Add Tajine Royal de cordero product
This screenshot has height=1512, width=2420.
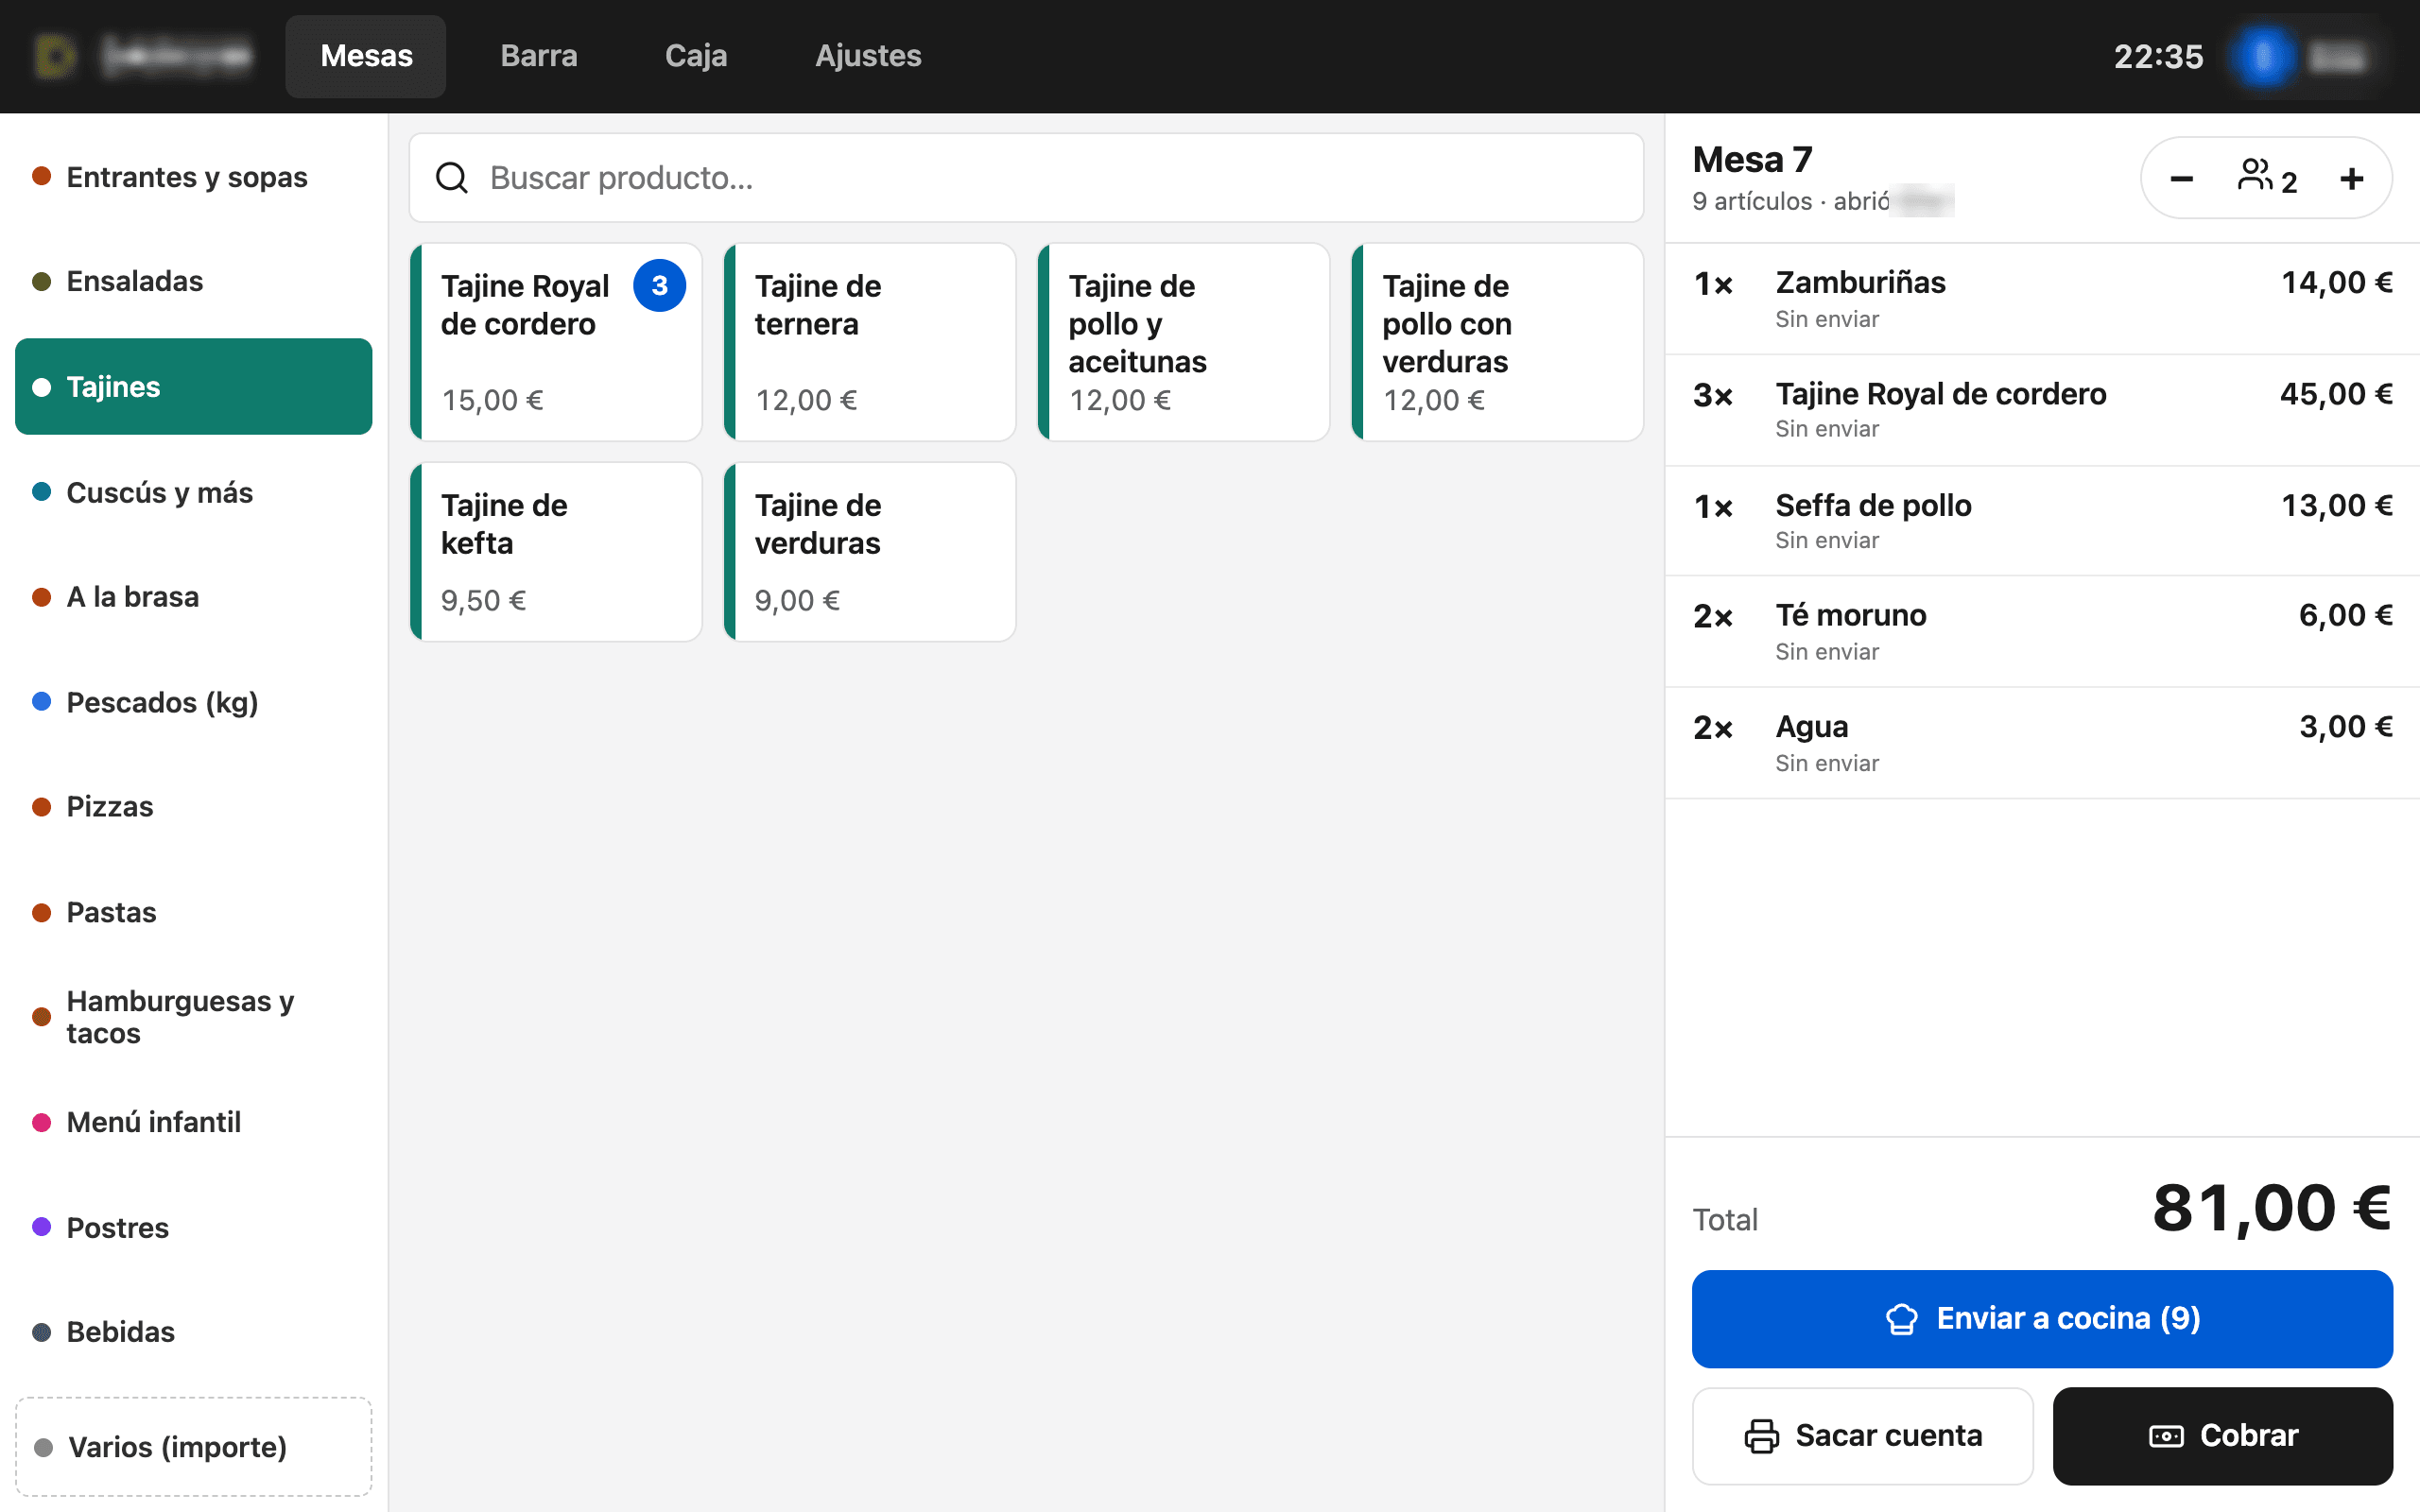tap(556, 342)
